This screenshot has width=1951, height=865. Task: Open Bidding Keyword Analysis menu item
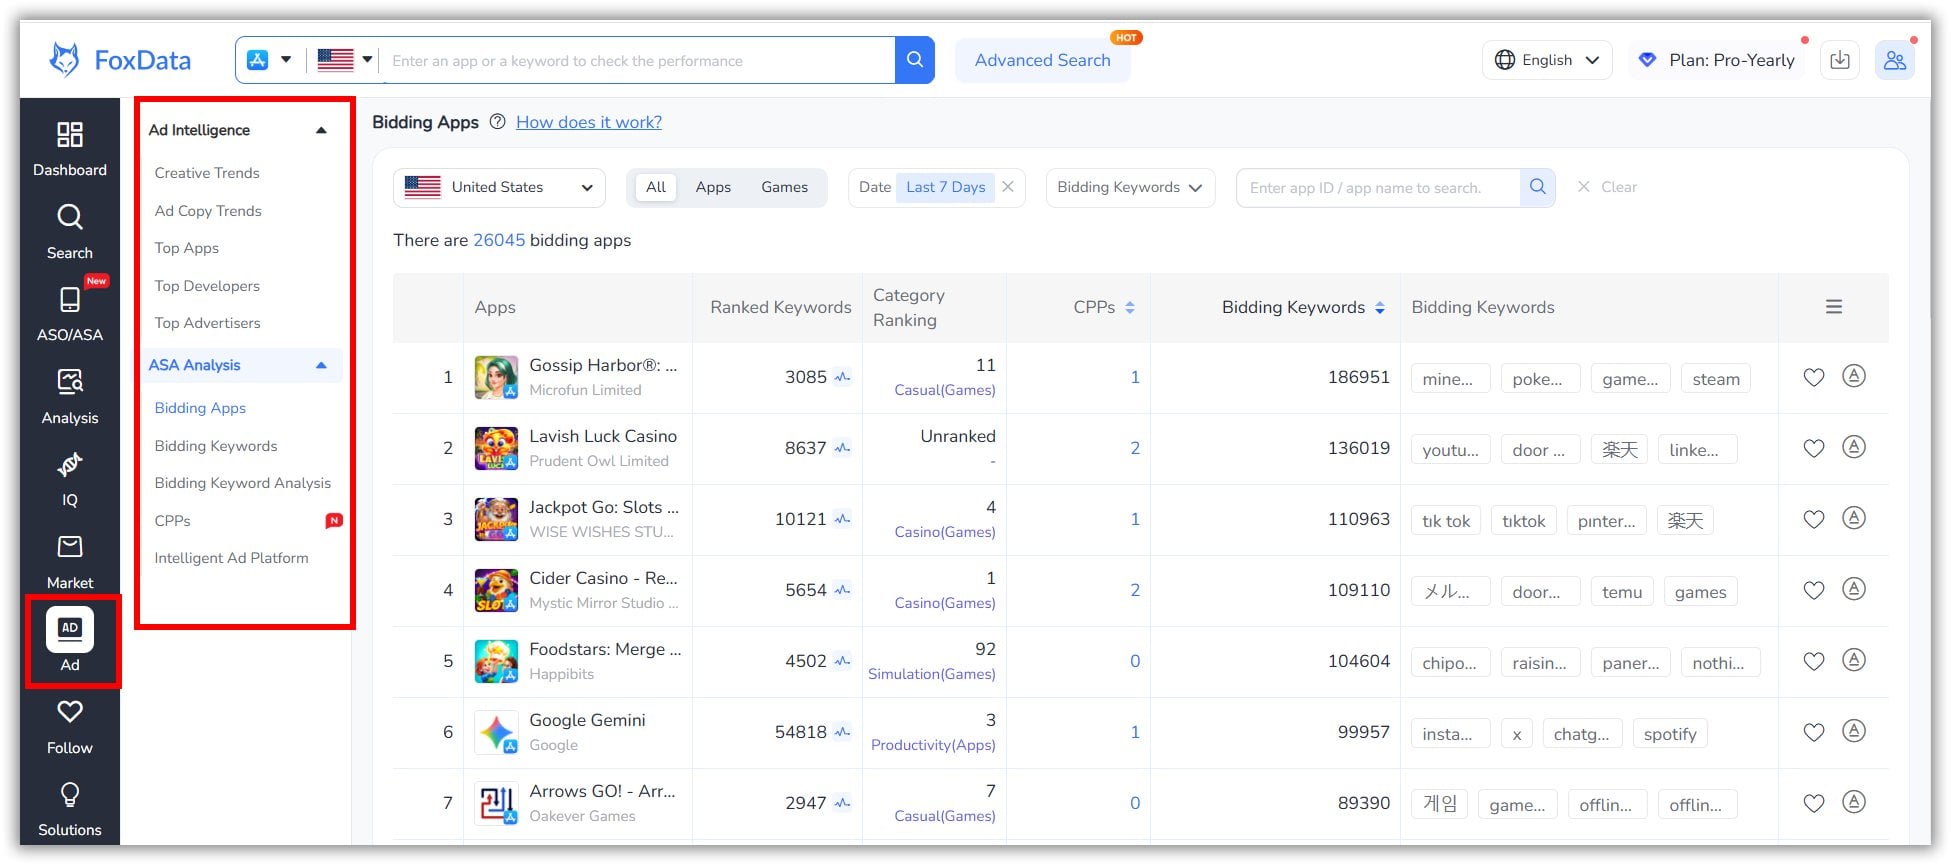(x=243, y=483)
